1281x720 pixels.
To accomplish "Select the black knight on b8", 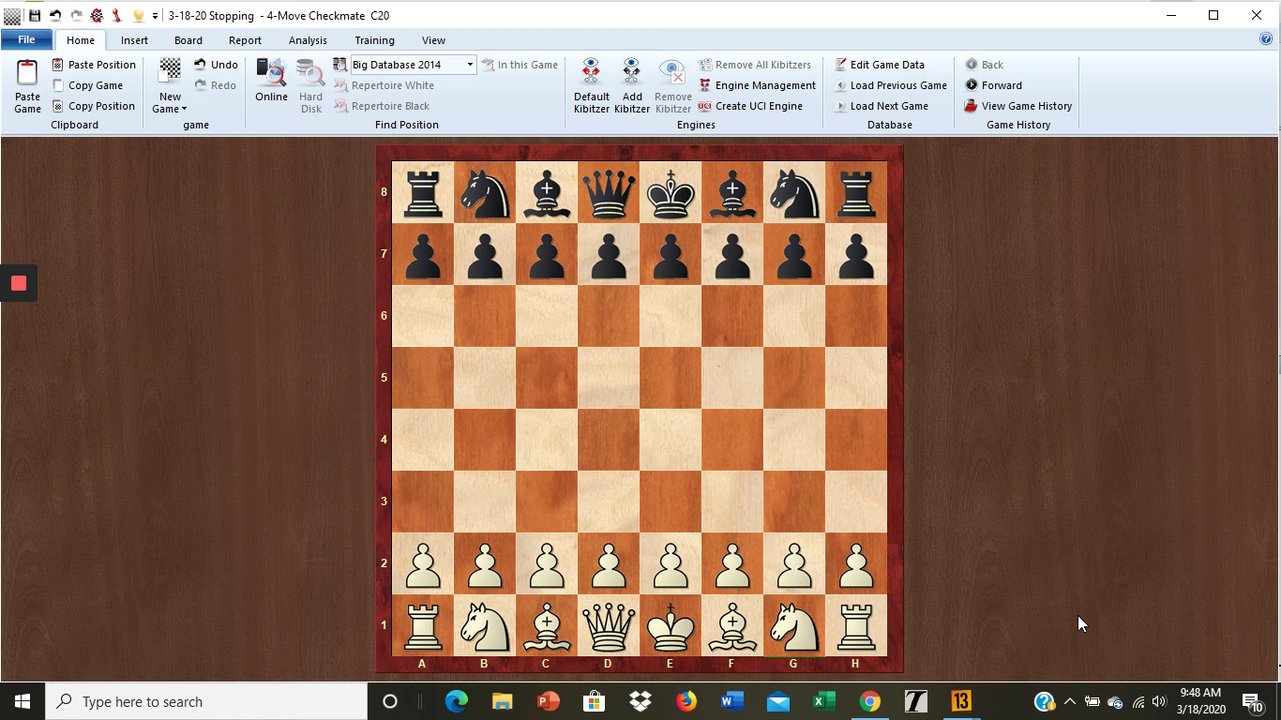I will coord(484,193).
